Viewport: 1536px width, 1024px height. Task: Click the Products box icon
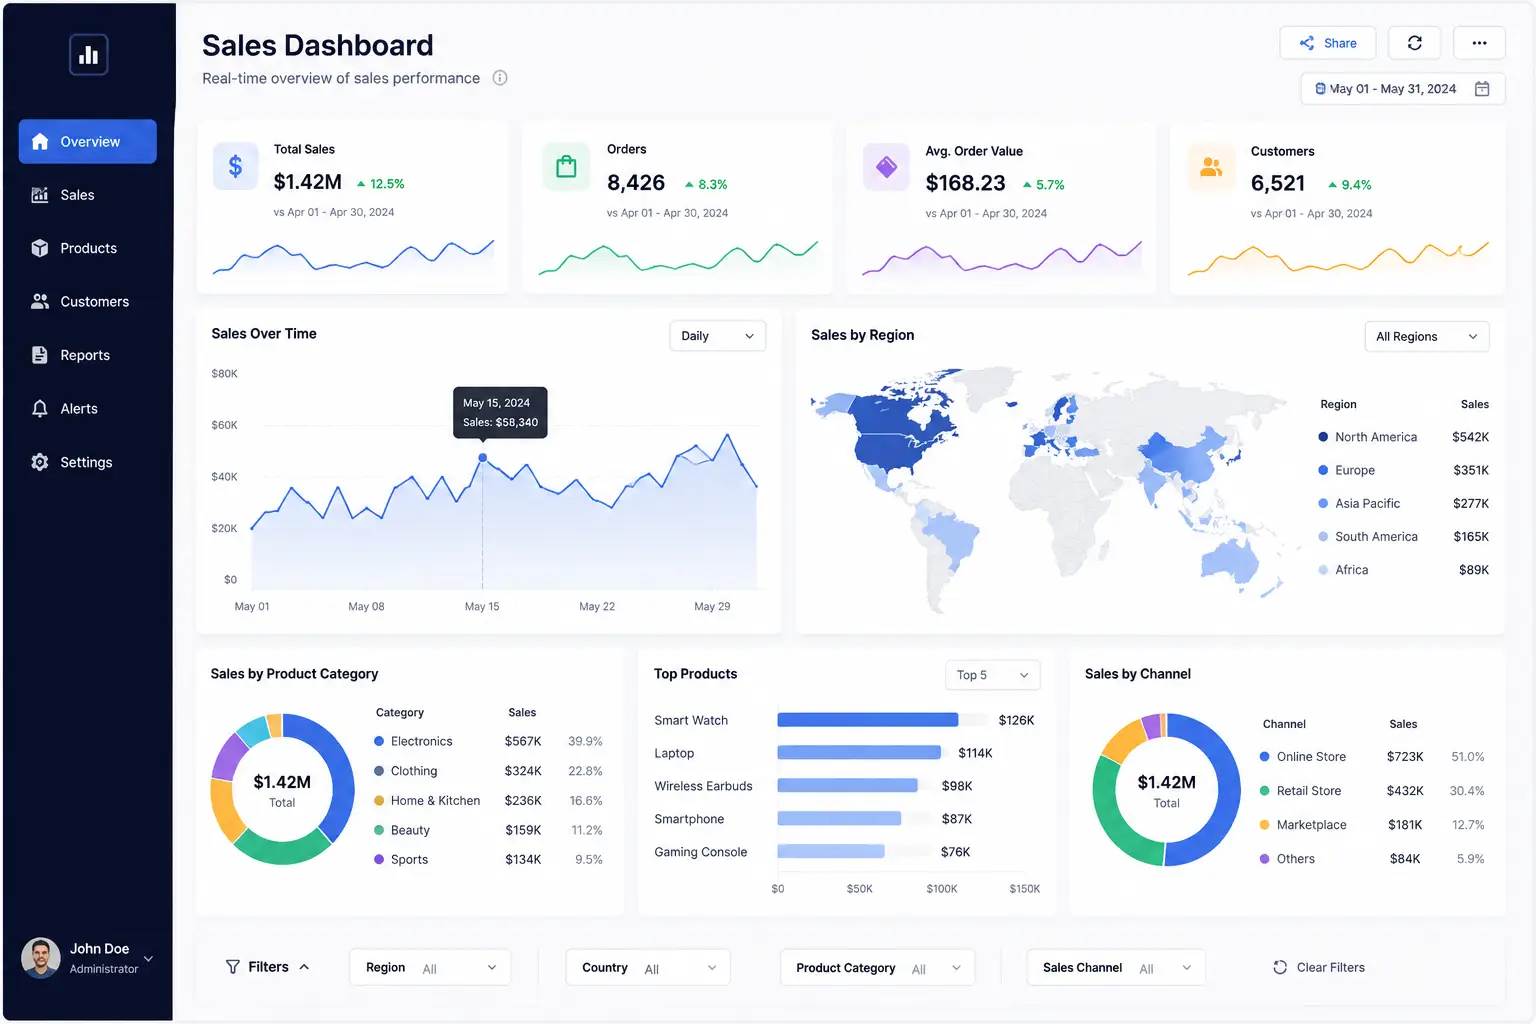click(x=40, y=248)
